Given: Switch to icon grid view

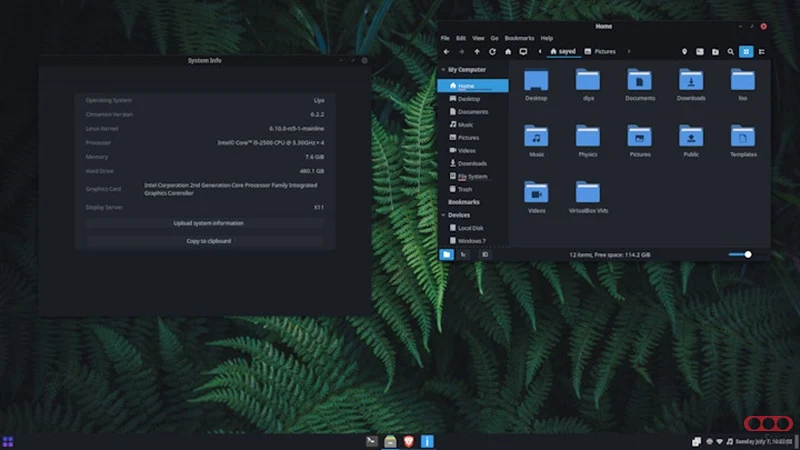Looking at the screenshot, I should (x=746, y=51).
